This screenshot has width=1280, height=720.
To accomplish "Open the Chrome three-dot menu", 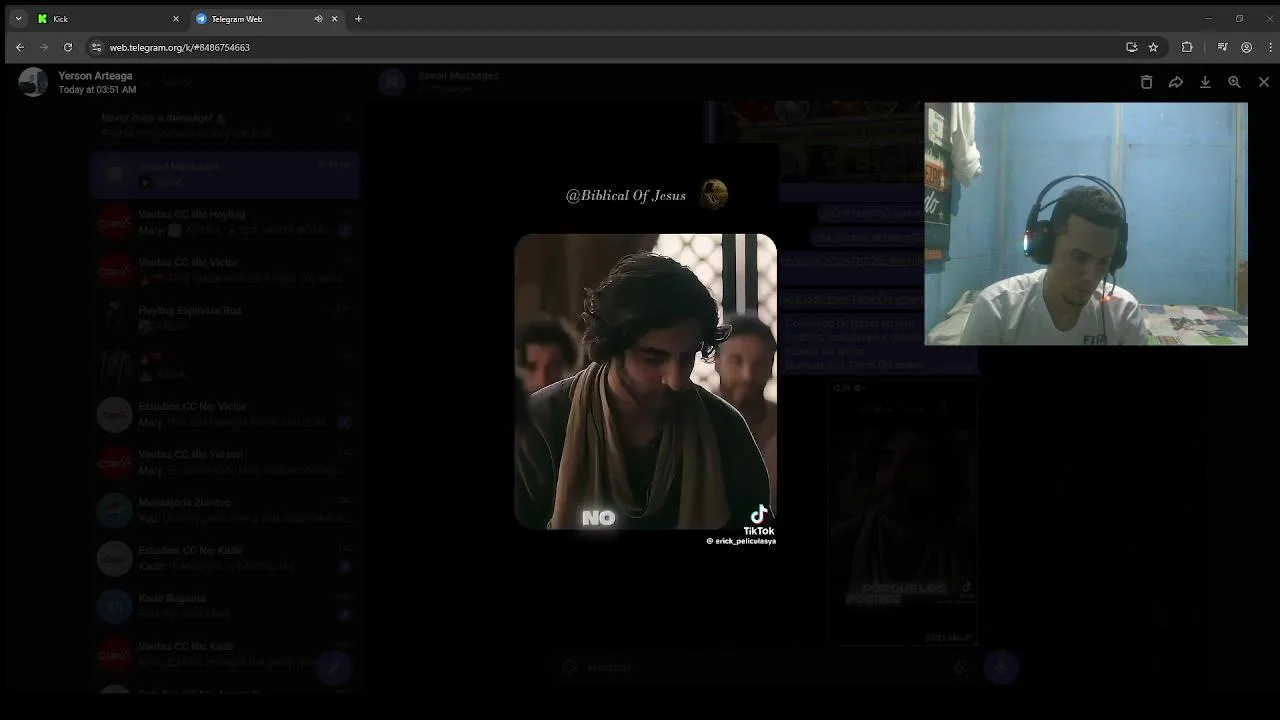I will [x=1270, y=47].
